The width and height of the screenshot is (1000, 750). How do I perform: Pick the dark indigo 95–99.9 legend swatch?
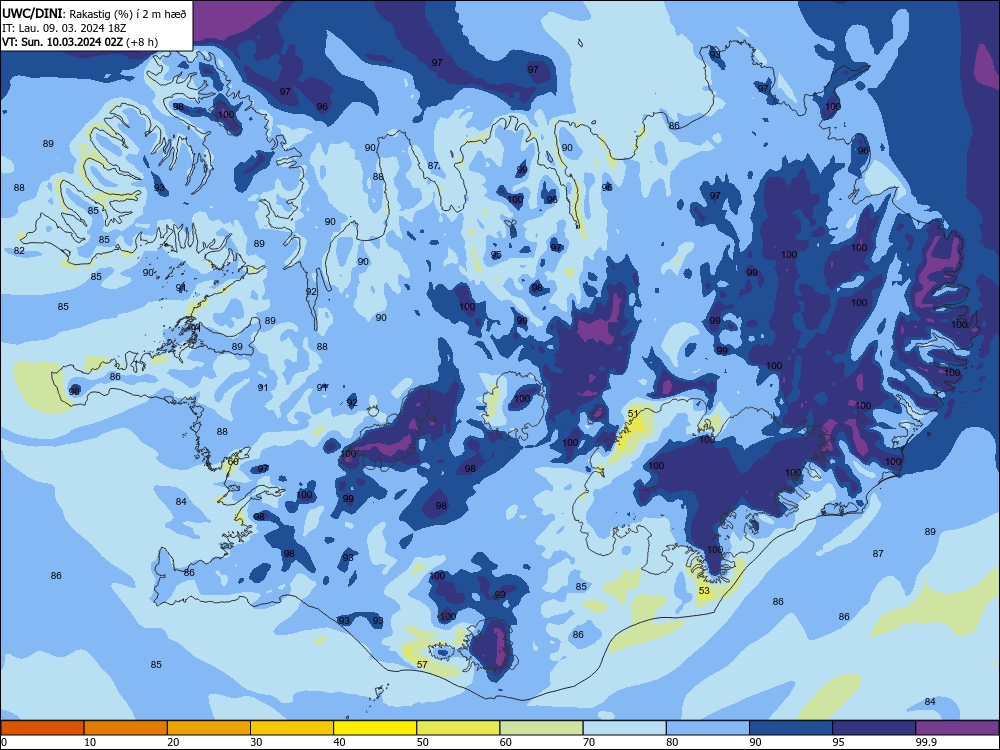pyautogui.click(x=874, y=728)
